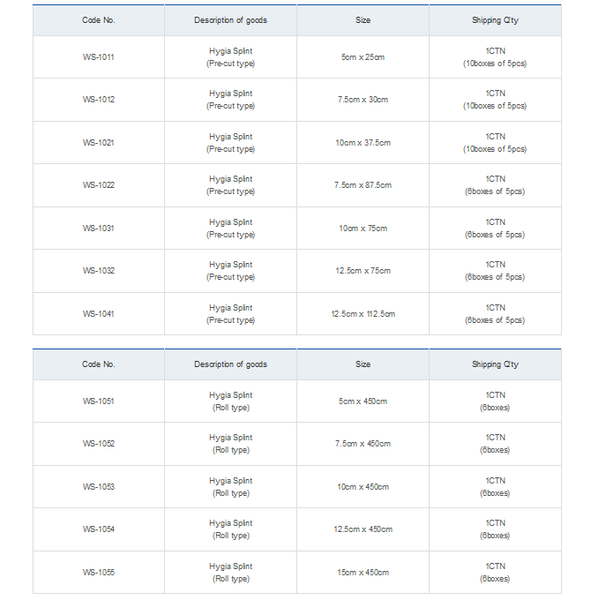Select the 5cm x 450cm size cell

tap(363, 401)
